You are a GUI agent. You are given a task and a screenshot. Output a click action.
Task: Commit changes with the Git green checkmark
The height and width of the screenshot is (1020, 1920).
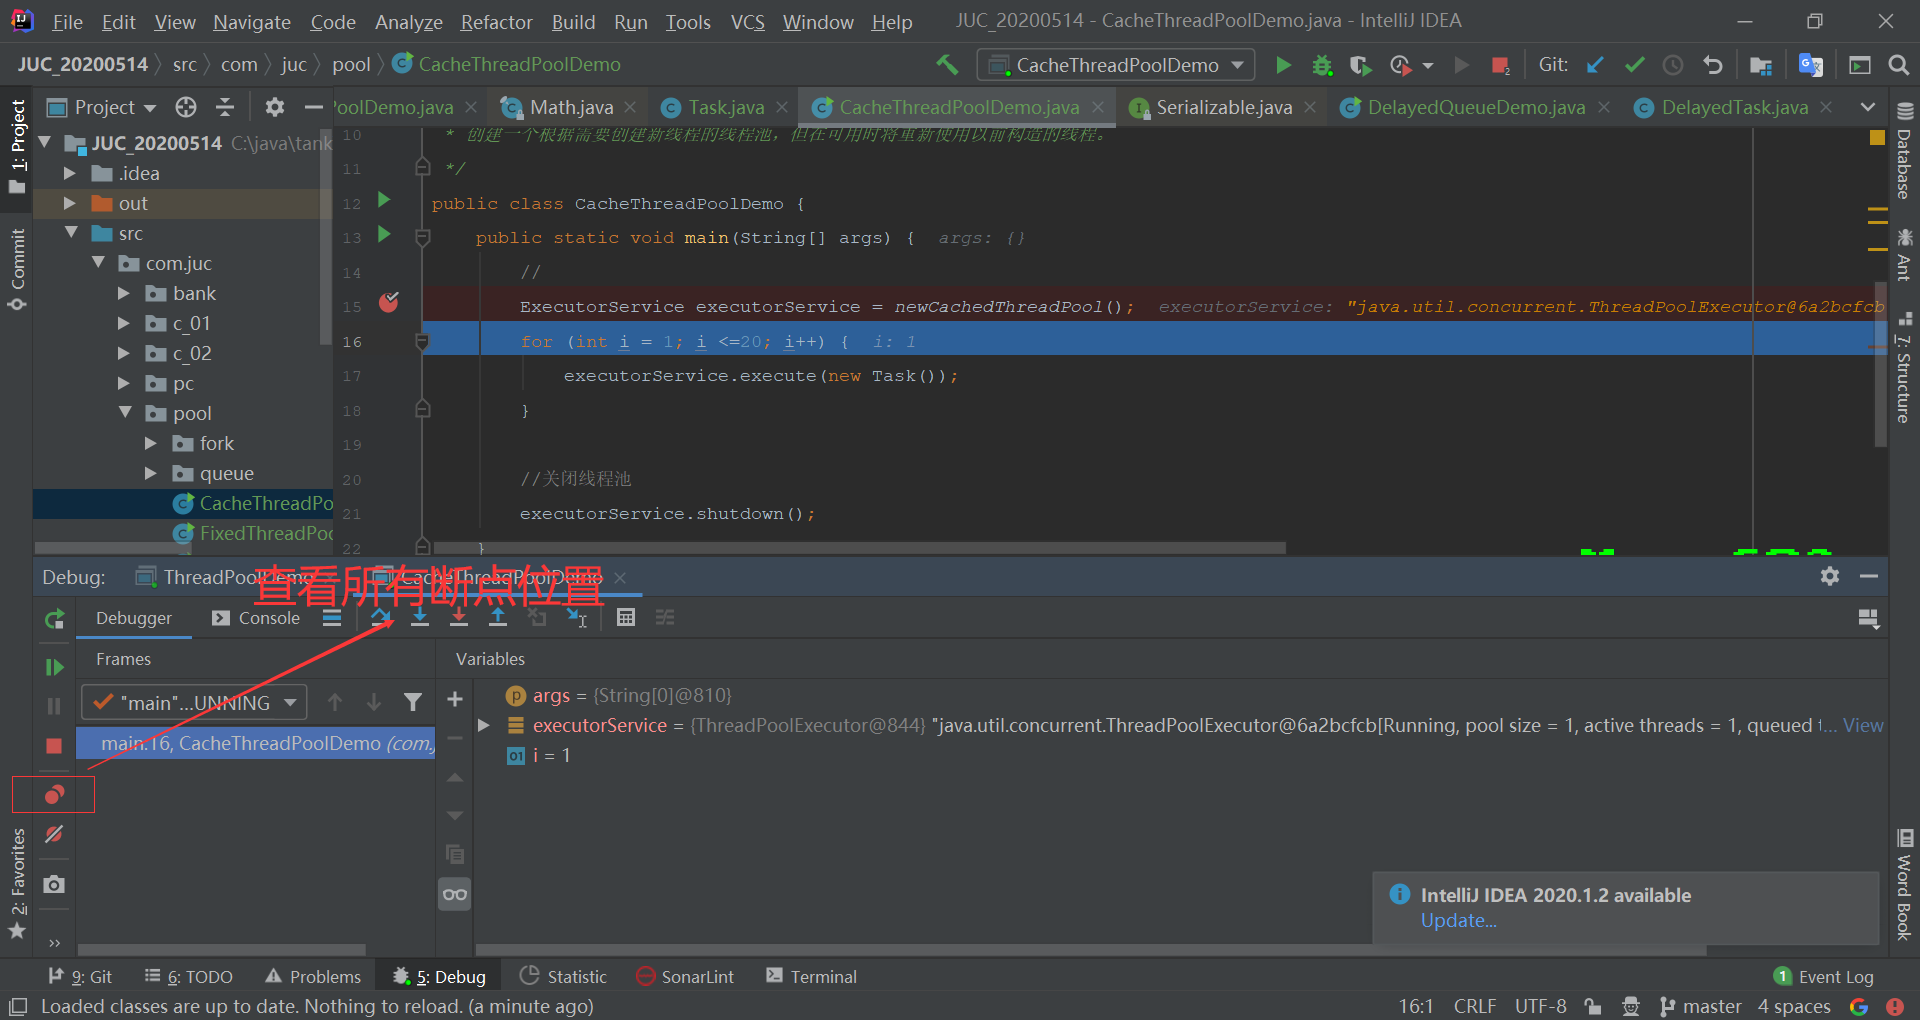click(x=1635, y=65)
